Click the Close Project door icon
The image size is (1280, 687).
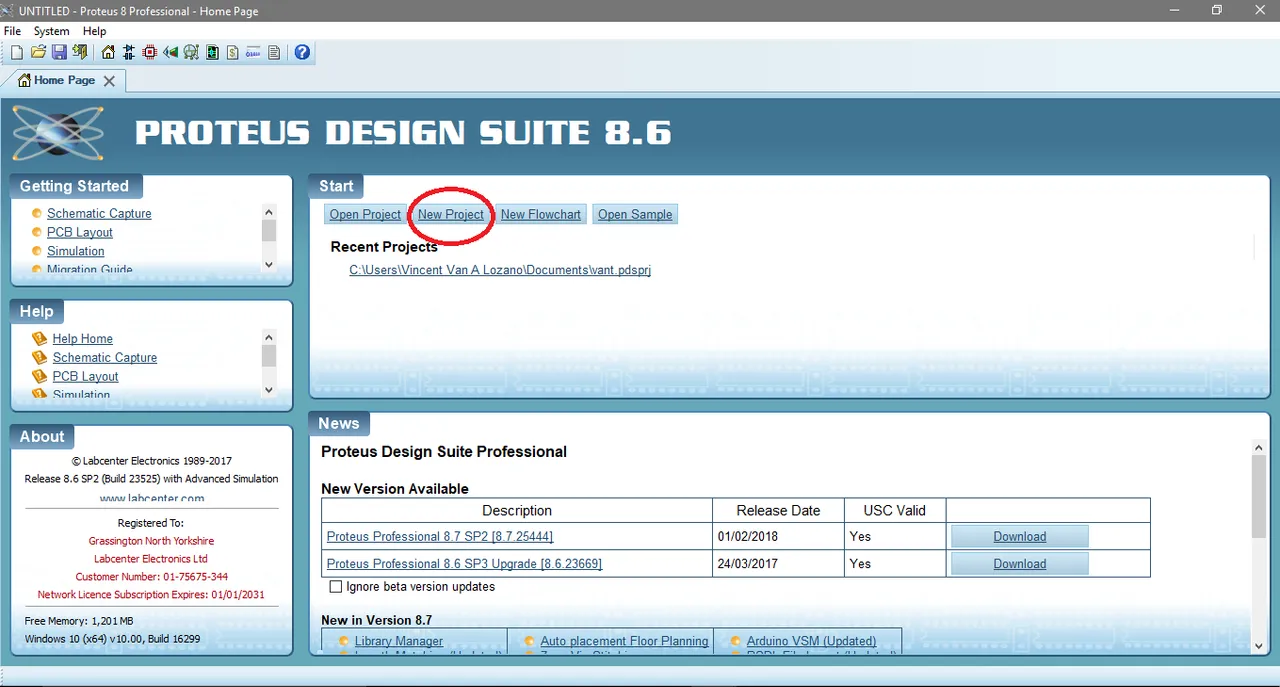click(80, 52)
